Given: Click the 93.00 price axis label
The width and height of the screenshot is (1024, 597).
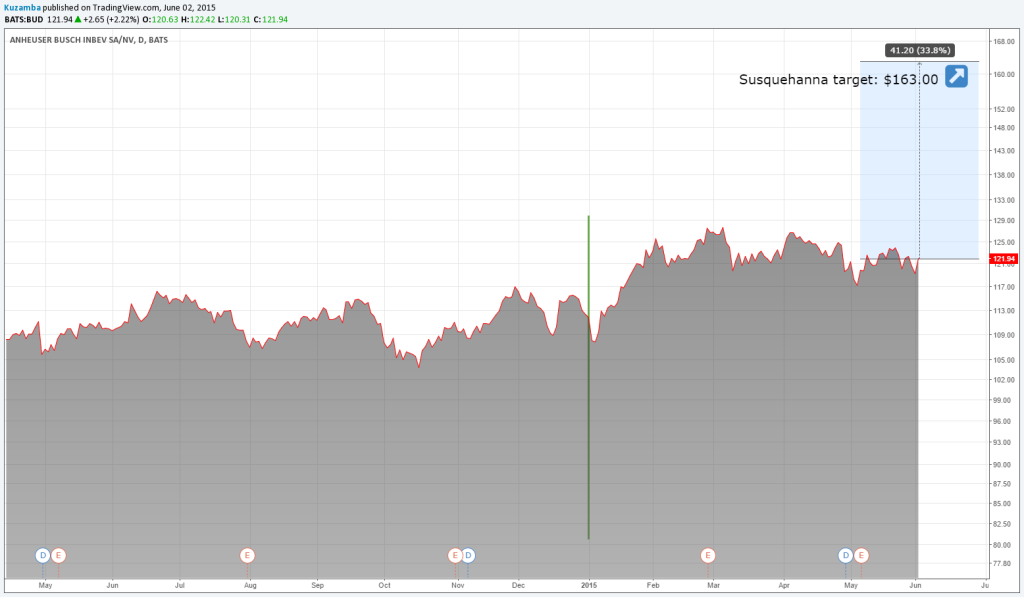Looking at the screenshot, I should [x=1004, y=442].
